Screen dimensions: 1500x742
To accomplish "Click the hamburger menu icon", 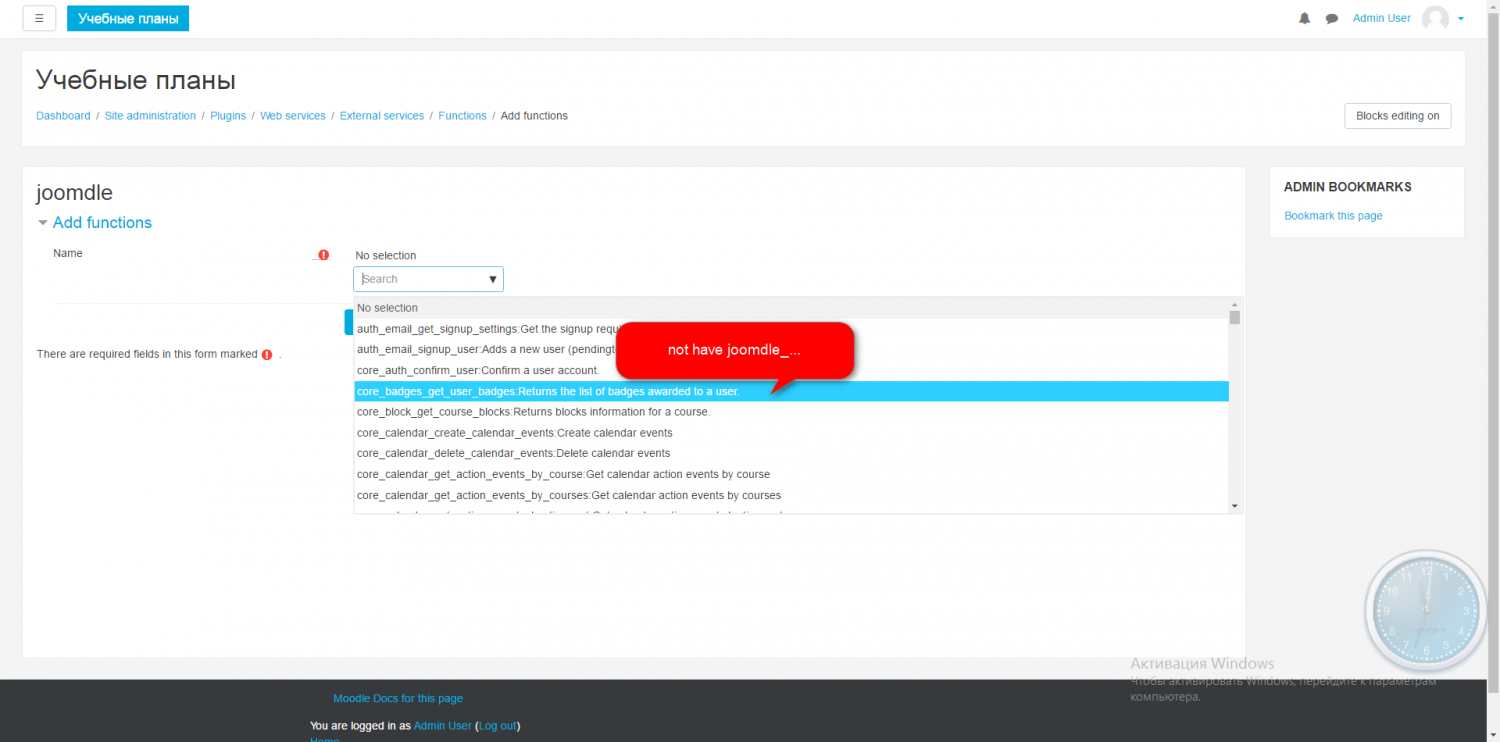I will coord(38,18).
